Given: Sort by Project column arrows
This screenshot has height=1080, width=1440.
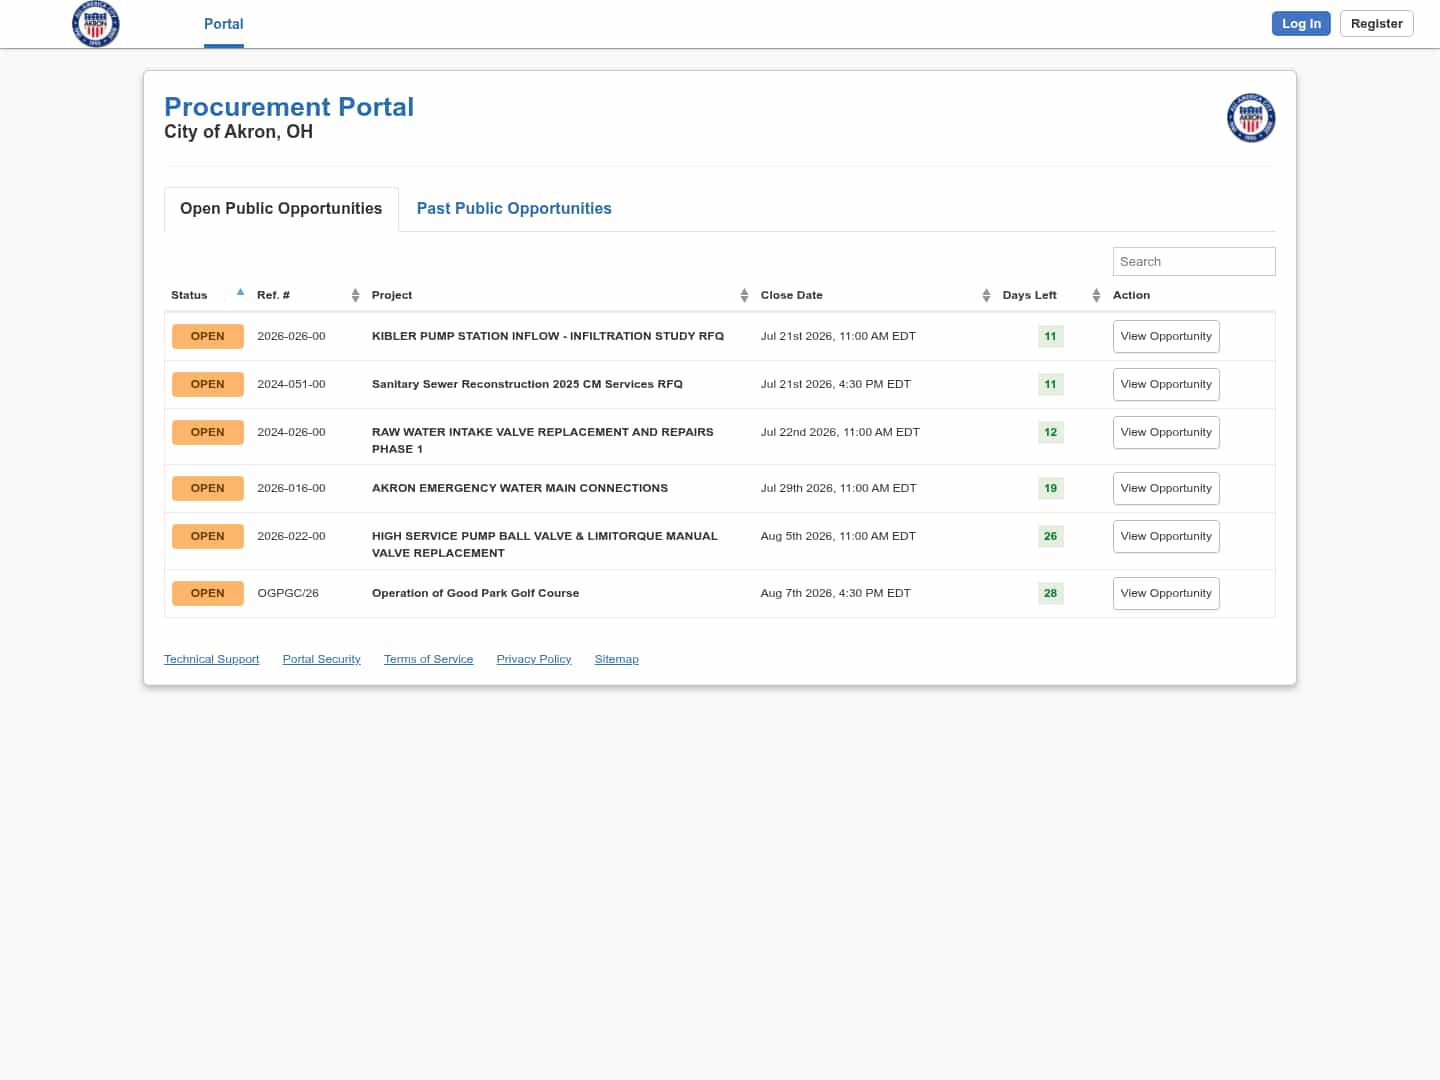Looking at the screenshot, I should pyautogui.click(x=744, y=295).
